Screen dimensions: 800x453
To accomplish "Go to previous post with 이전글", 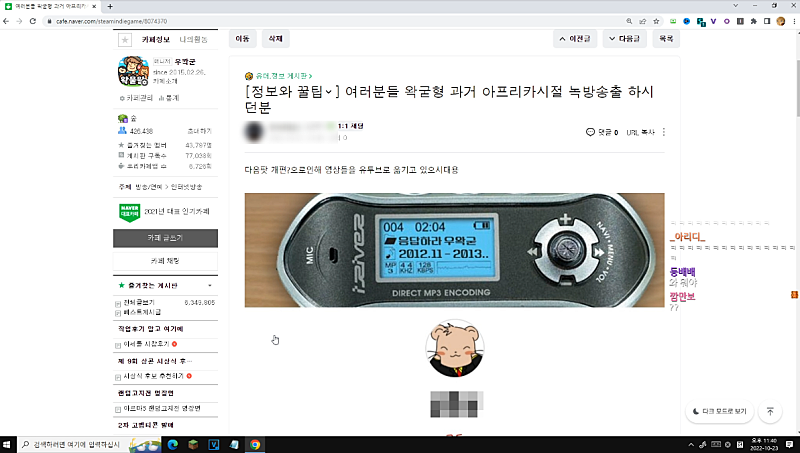I will [575, 39].
